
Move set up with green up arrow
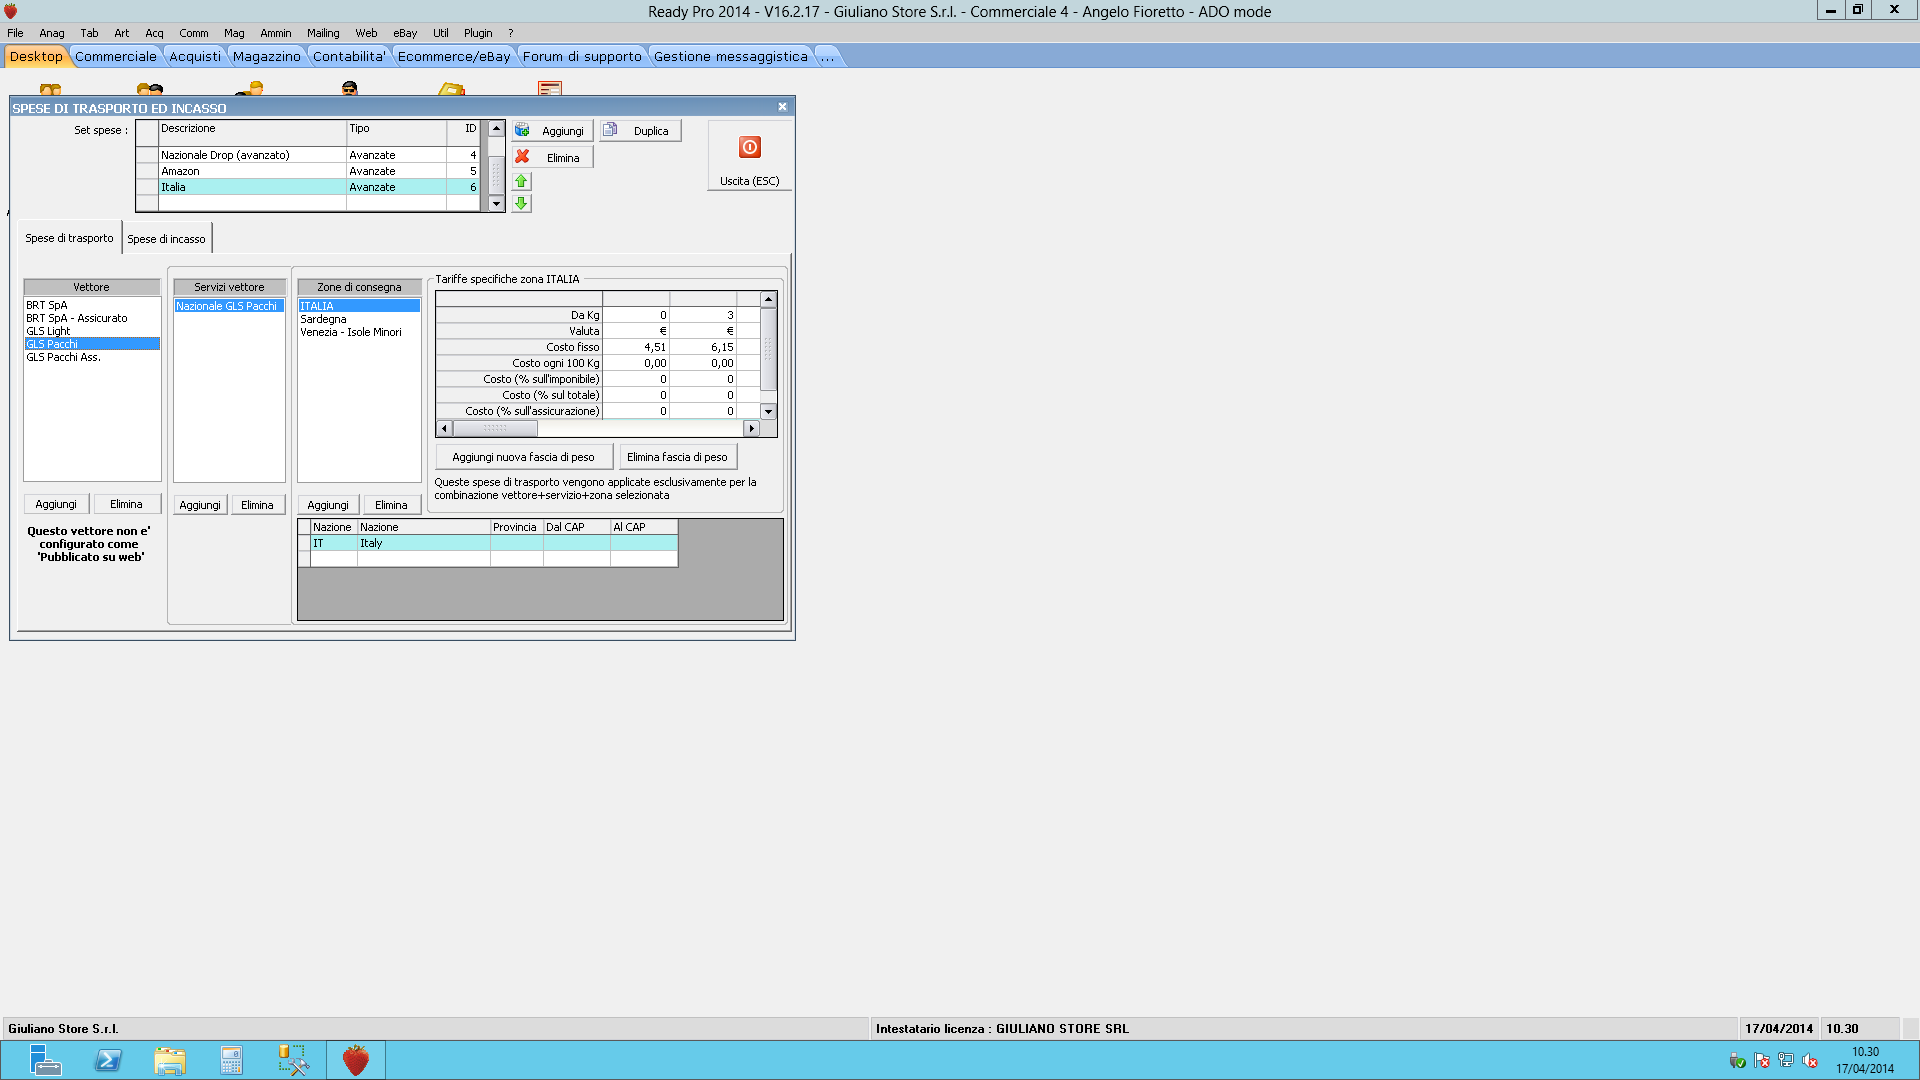pyautogui.click(x=521, y=181)
